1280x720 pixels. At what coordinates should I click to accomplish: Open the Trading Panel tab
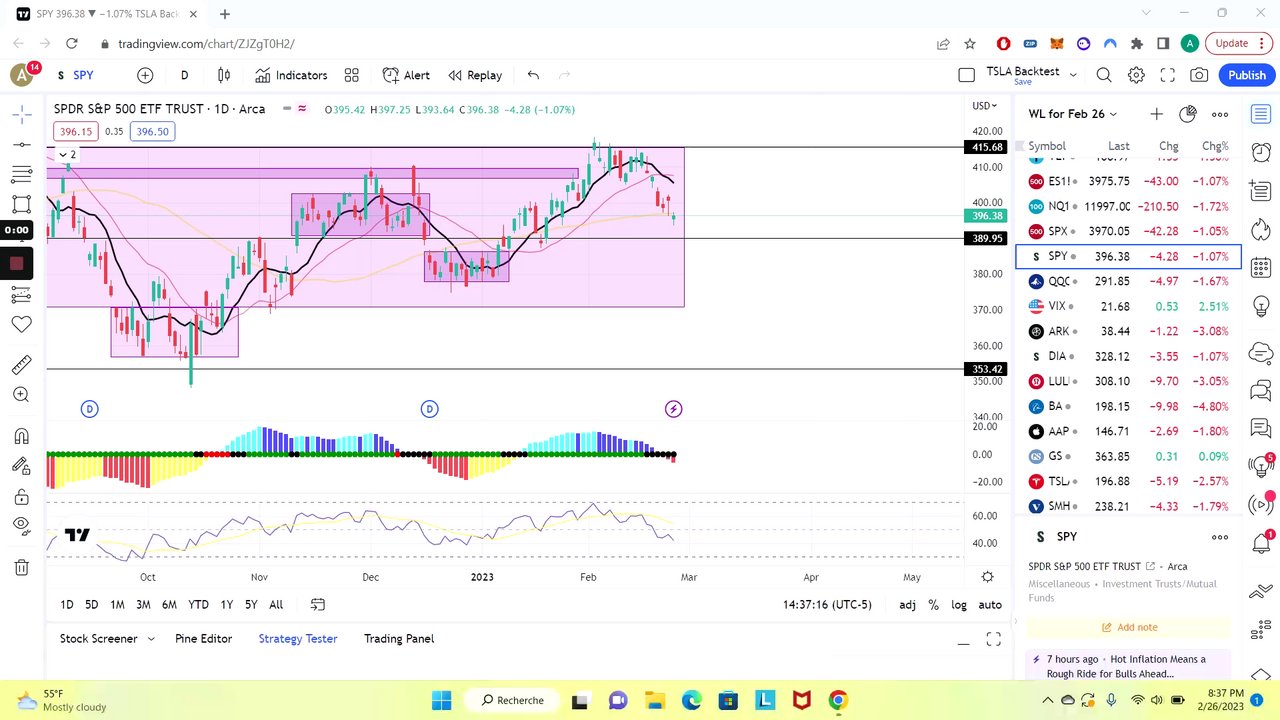coord(399,639)
